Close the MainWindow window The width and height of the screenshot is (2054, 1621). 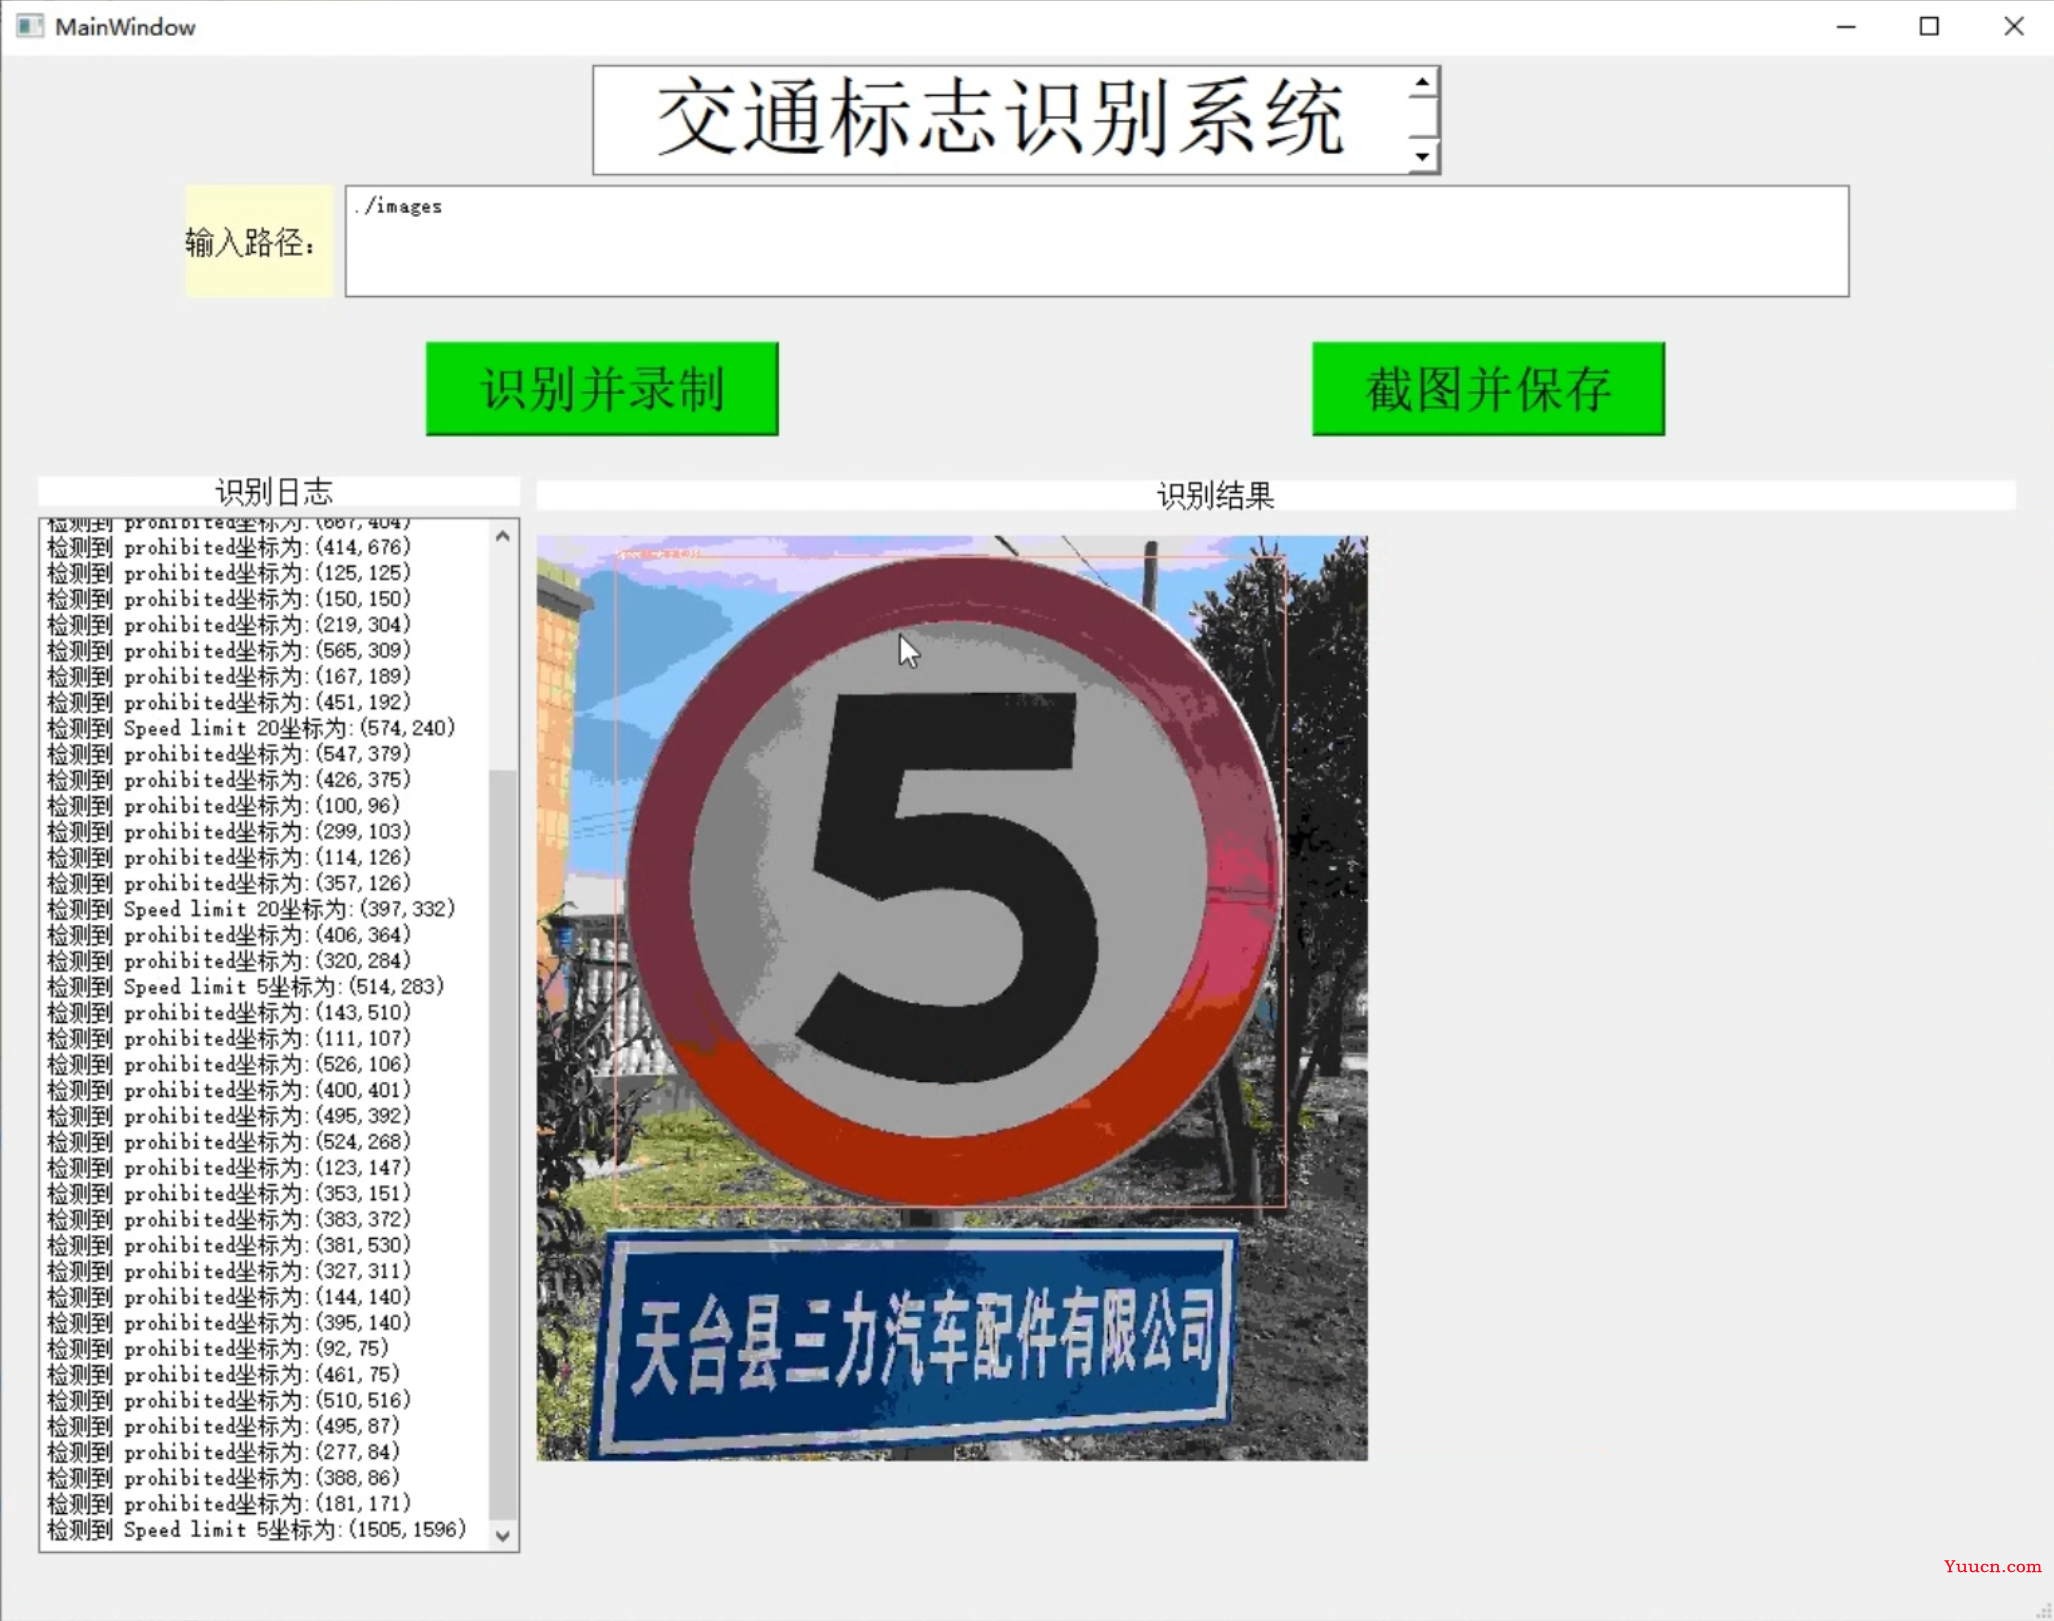[2013, 27]
